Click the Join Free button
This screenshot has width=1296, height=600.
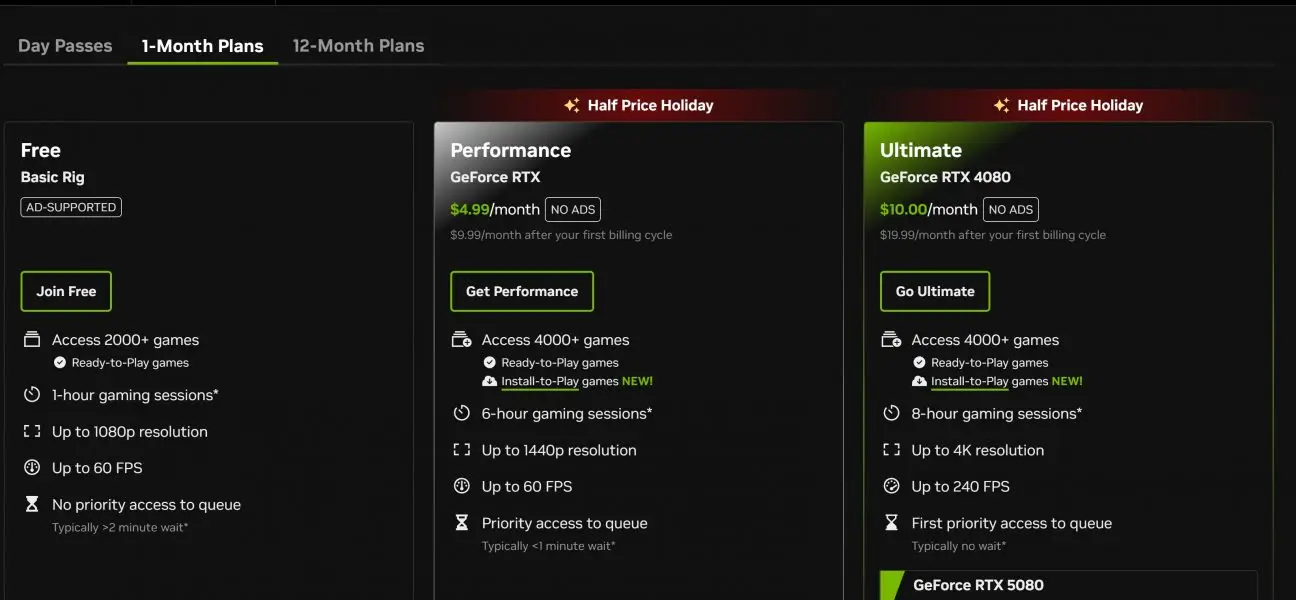click(x=66, y=291)
